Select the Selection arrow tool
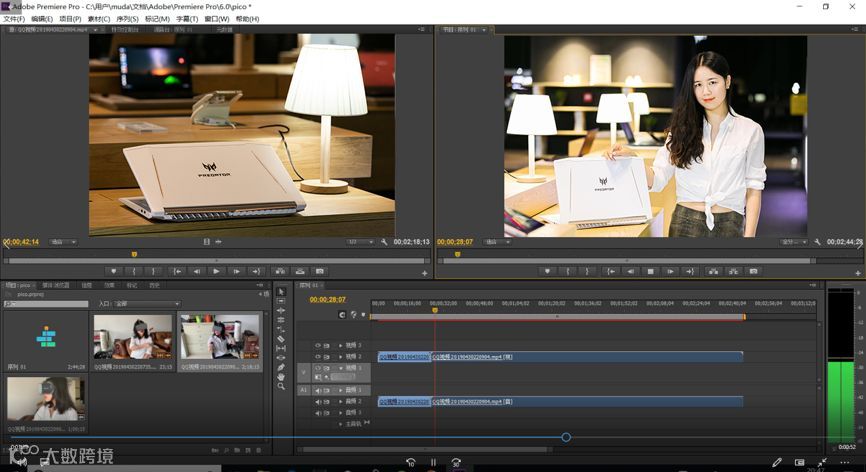 281,292
